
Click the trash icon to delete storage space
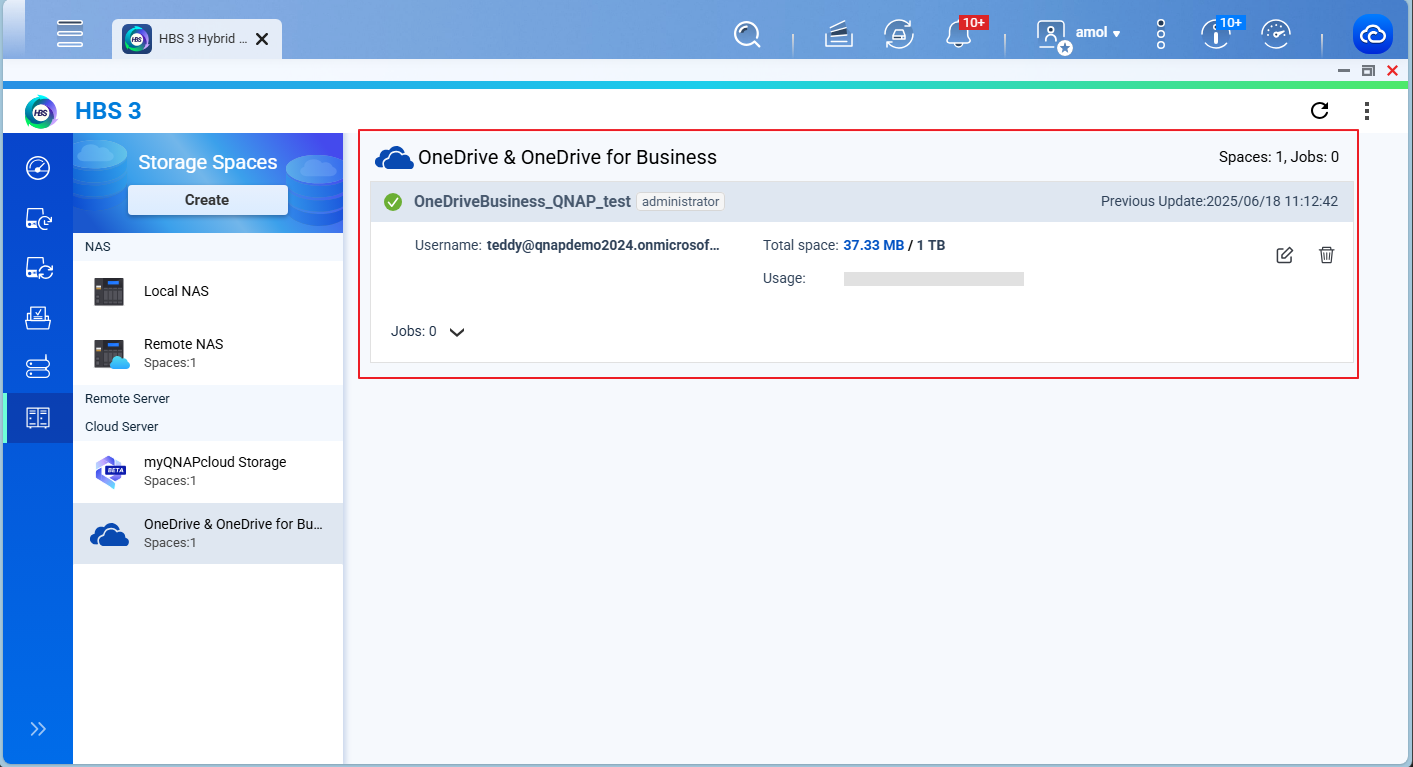(x=1326, y=255)
